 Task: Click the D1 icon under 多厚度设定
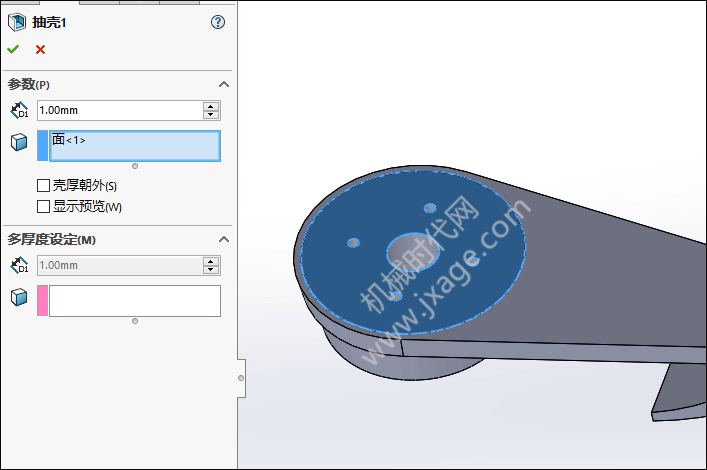(x=19, y=265)
